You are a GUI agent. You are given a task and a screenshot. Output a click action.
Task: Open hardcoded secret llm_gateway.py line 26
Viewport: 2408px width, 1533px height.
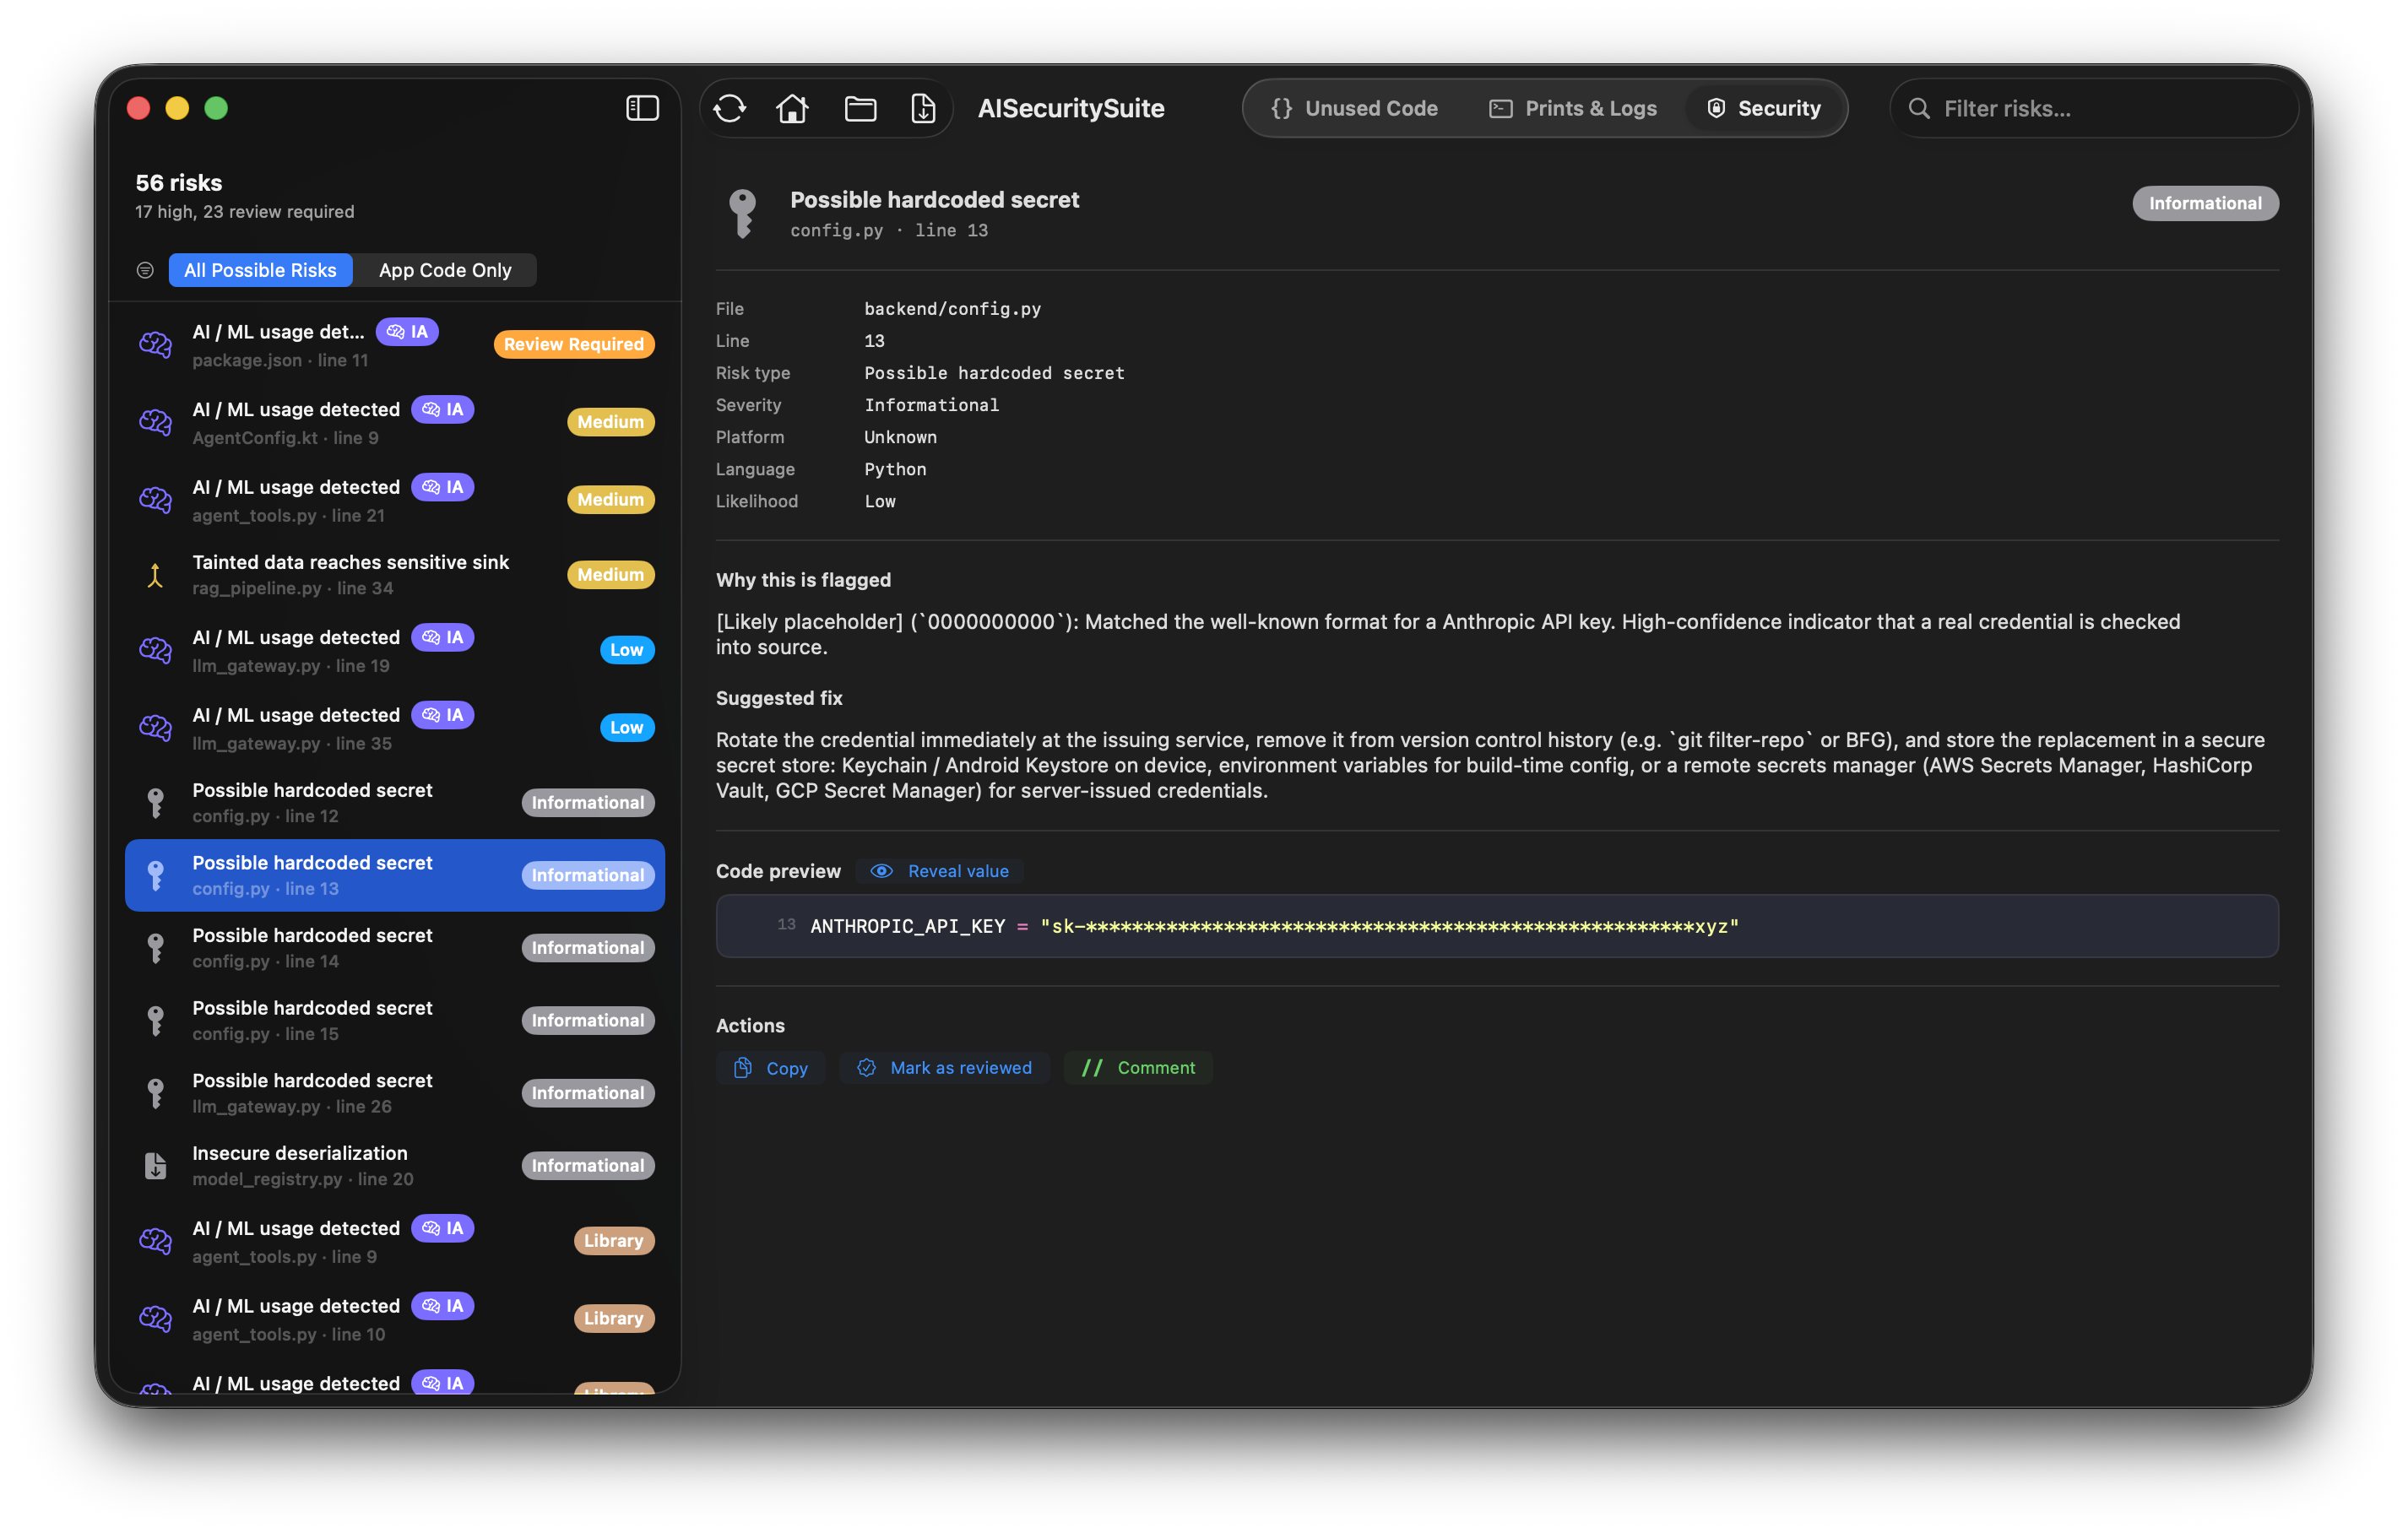point(395,1093)
